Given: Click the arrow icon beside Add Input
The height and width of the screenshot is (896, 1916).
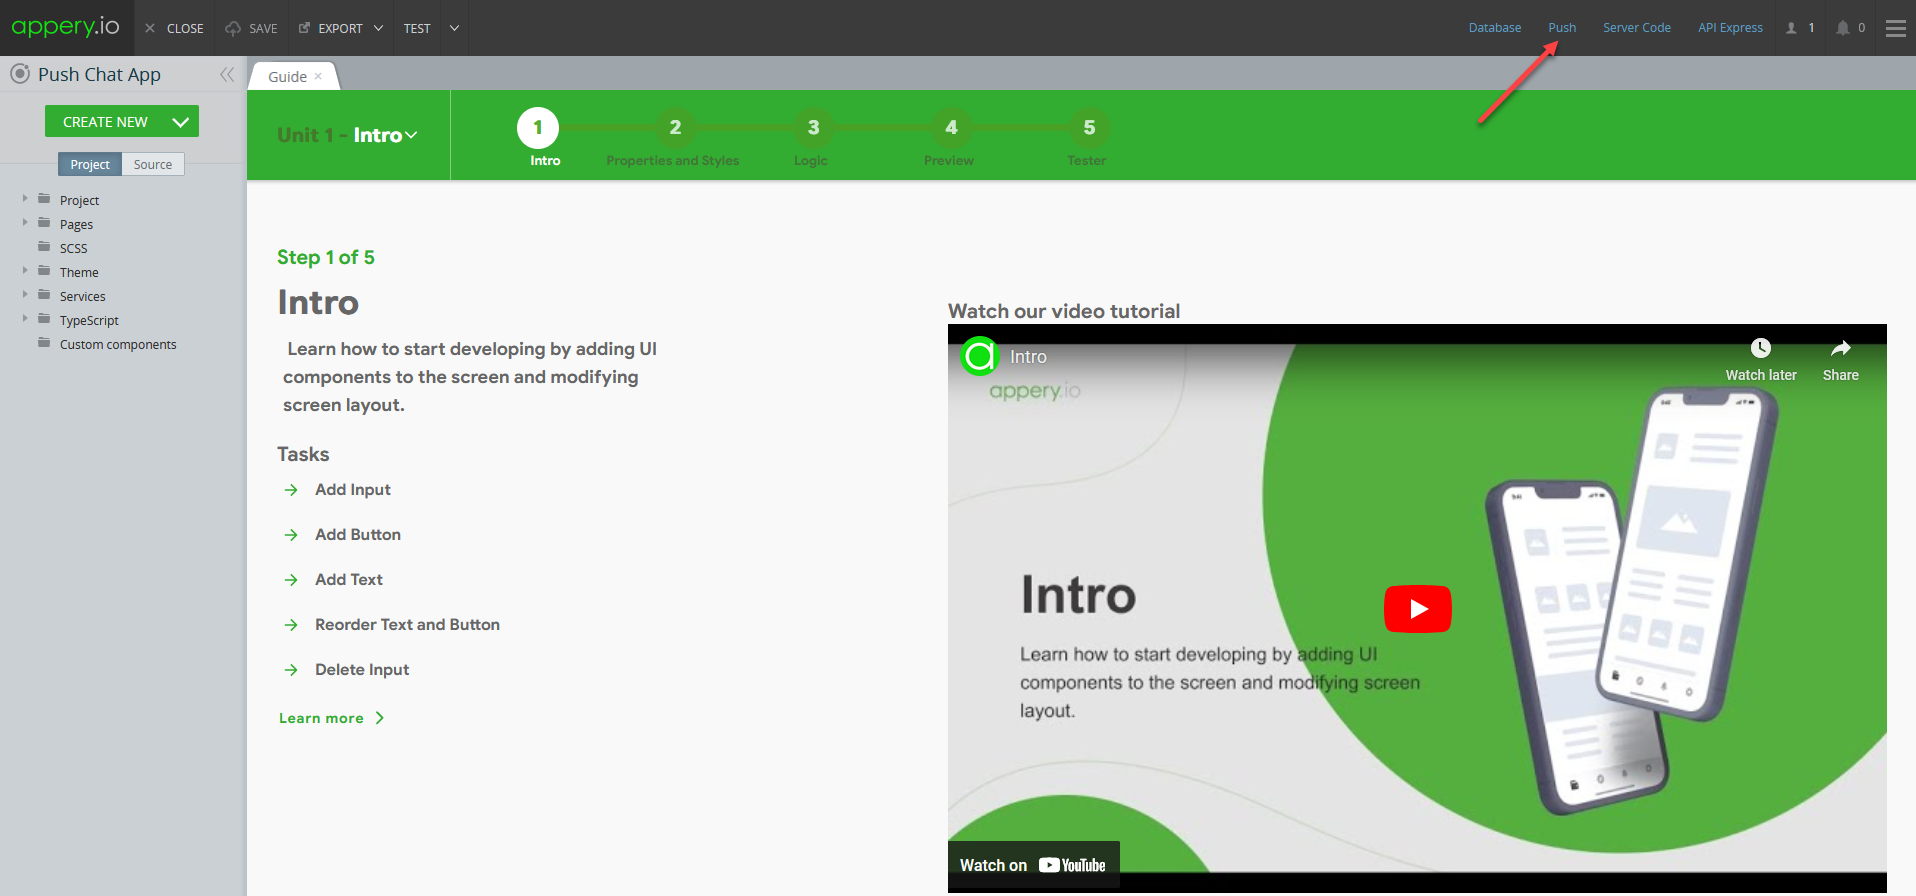Looking at the screenshot, I should point(291,490).
